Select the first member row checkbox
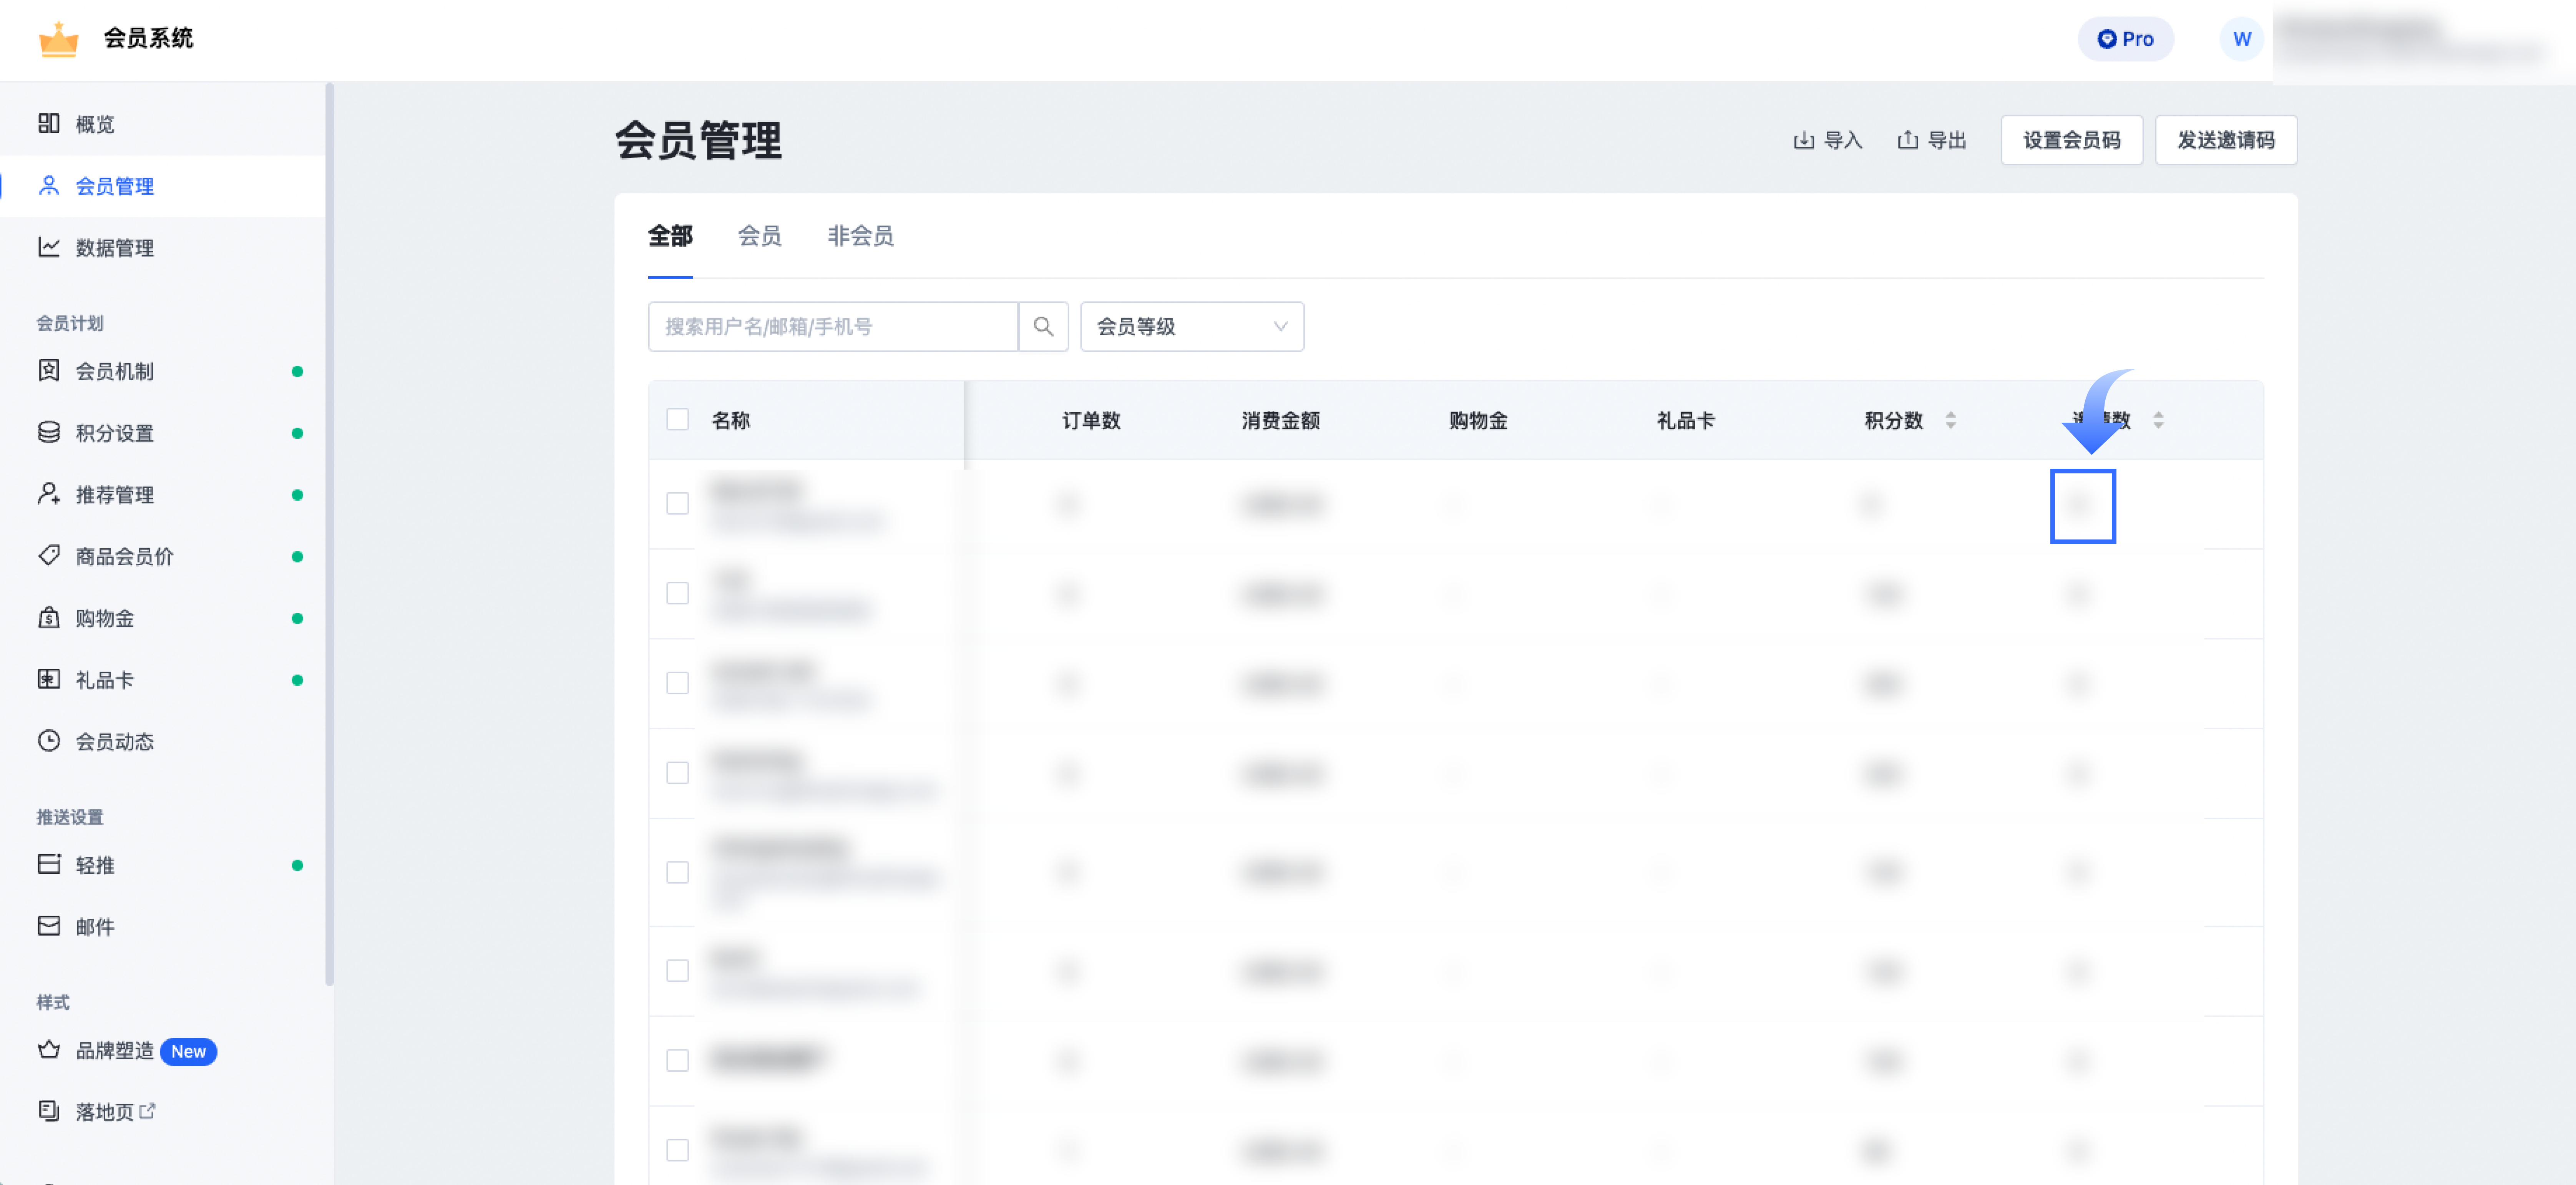The width and height of the screenshot is (2576, 1185). click(x=677, y=503)
